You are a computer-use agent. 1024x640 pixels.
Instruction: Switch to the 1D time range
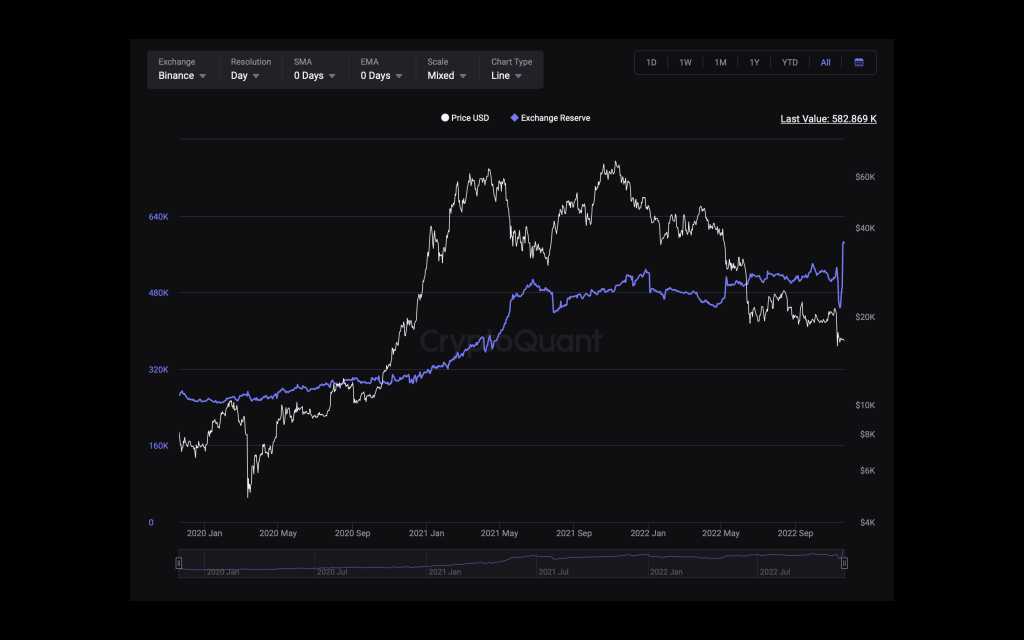click(x=651, y=62)
